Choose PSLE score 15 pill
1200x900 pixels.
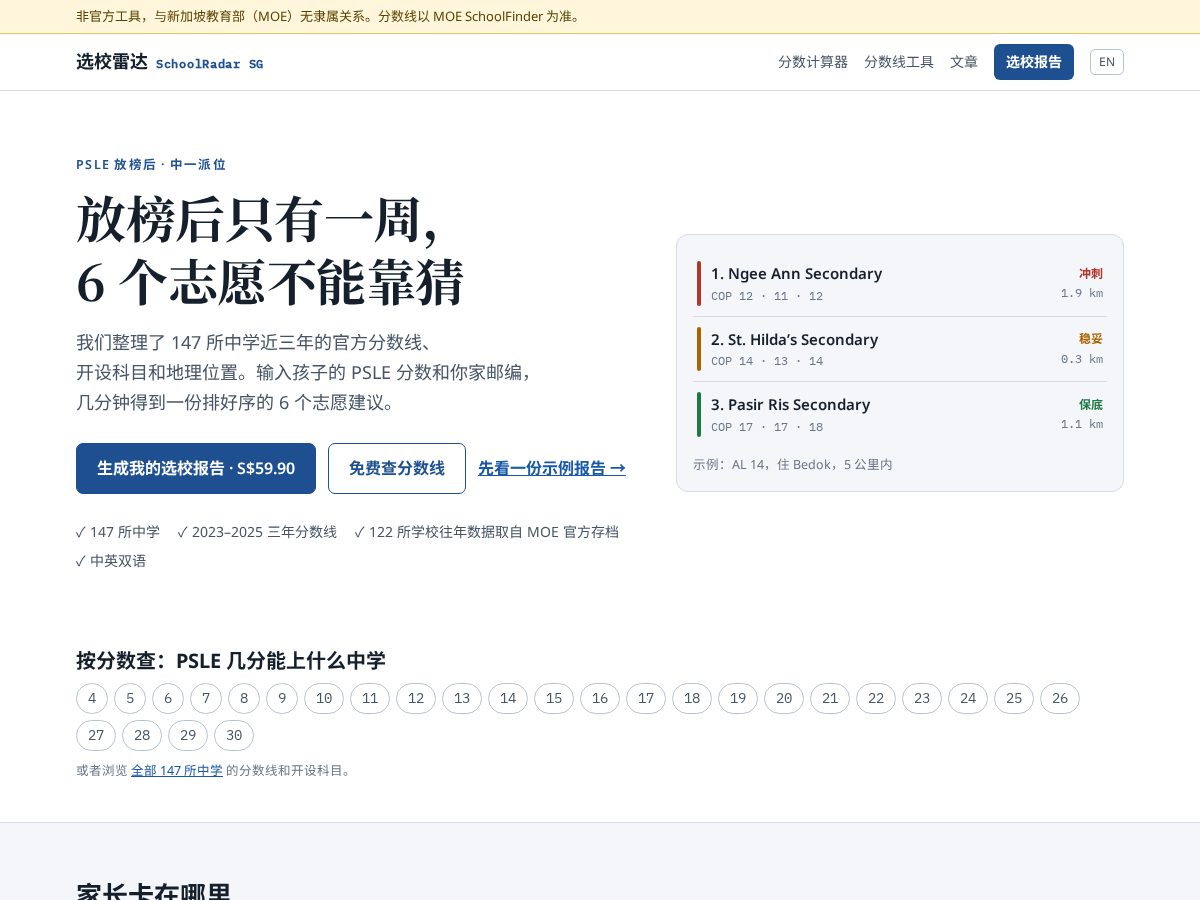[554, 698]
